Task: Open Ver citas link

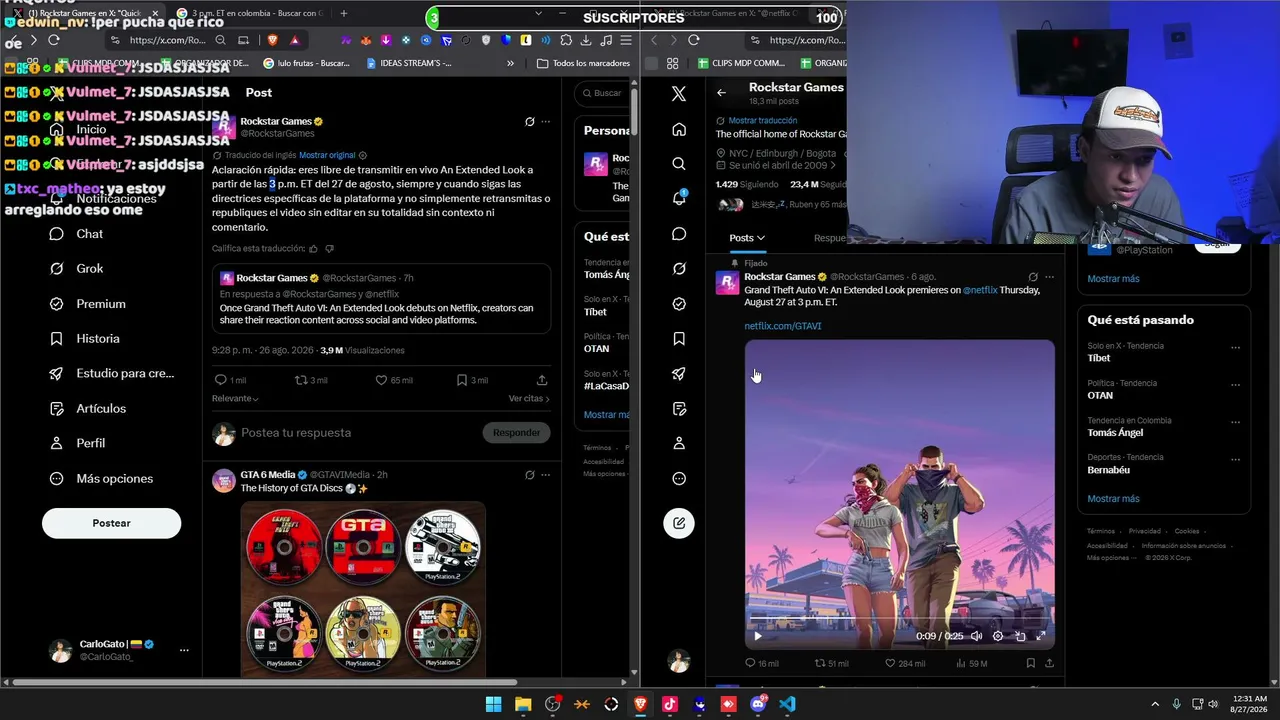Action: 529,398
